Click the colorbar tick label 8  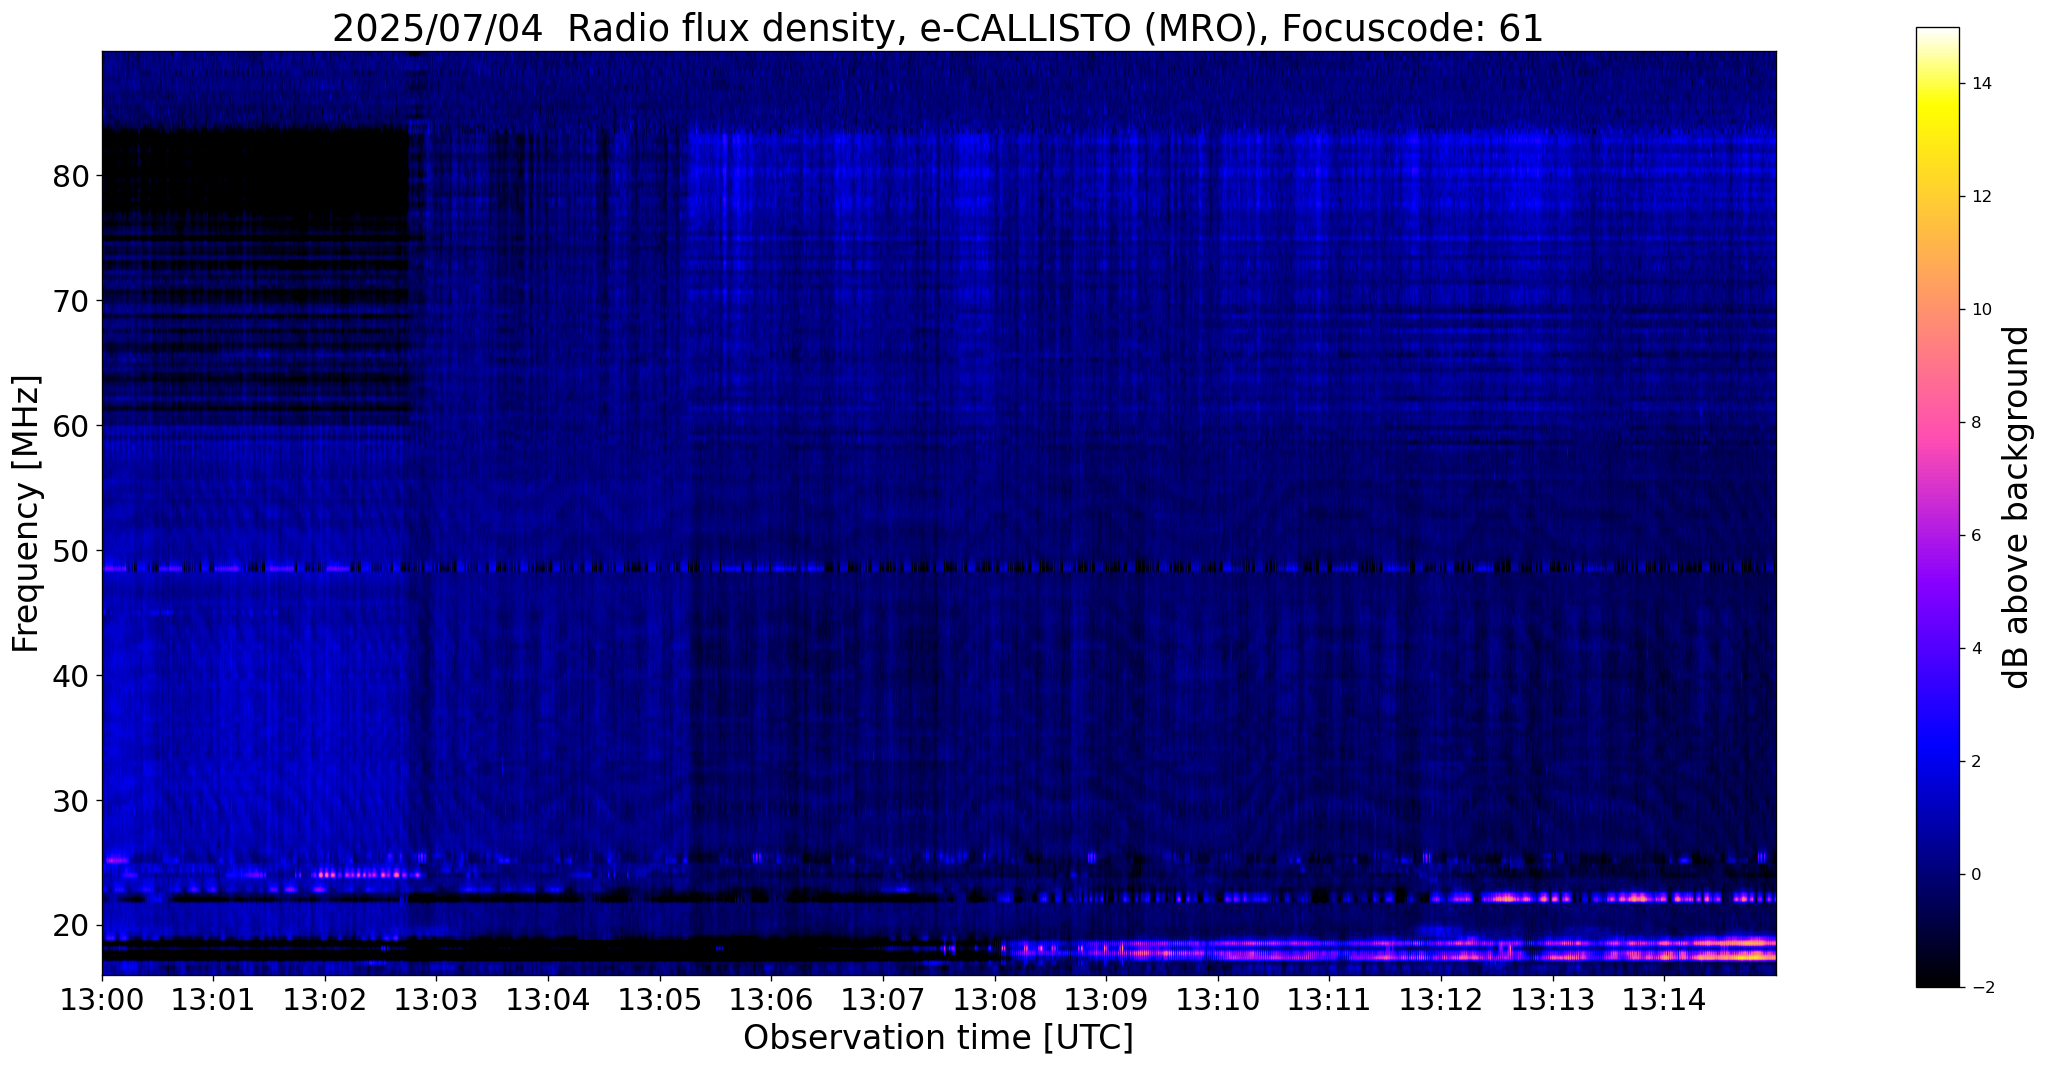click(x=1976, y=423)
